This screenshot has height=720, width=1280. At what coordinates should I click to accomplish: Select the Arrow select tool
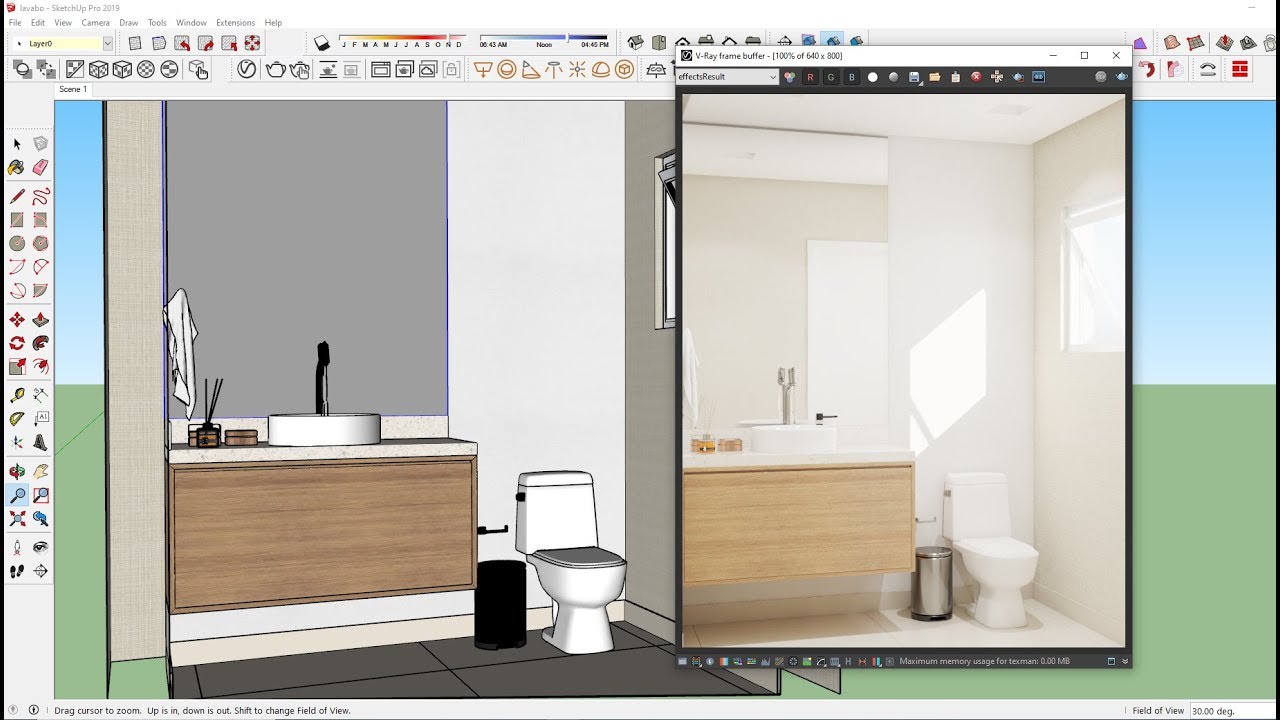point(17,144)
